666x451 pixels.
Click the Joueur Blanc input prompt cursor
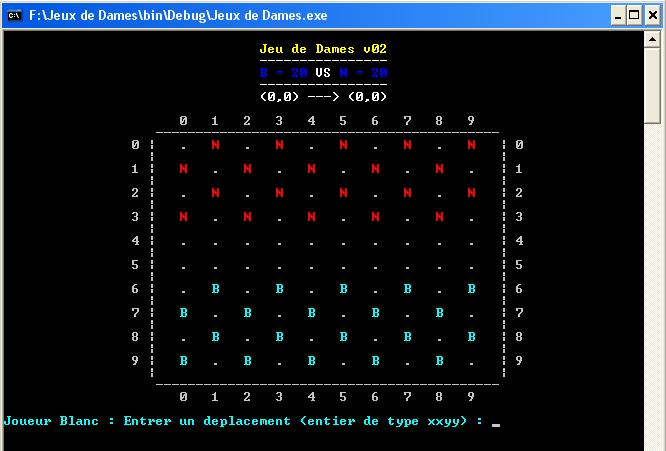496,425
